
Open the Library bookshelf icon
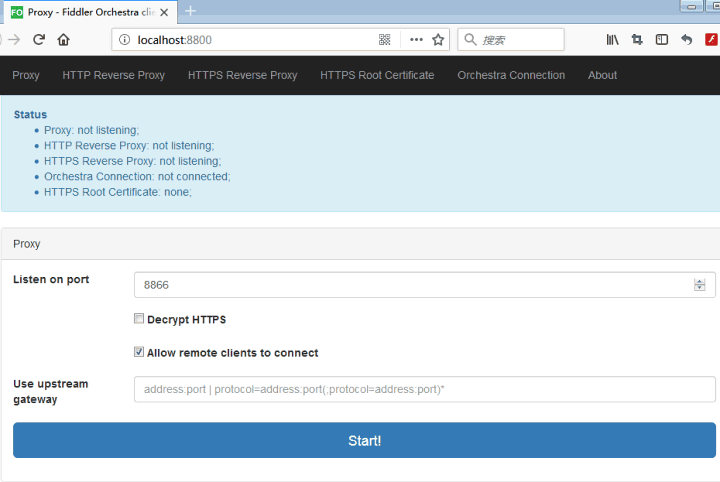pyautogui.click(x=612, y=39)
